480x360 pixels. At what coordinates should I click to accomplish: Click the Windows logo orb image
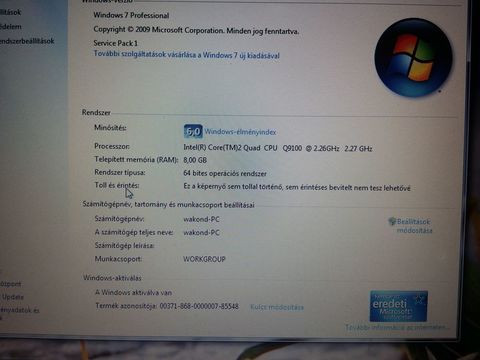413,57
